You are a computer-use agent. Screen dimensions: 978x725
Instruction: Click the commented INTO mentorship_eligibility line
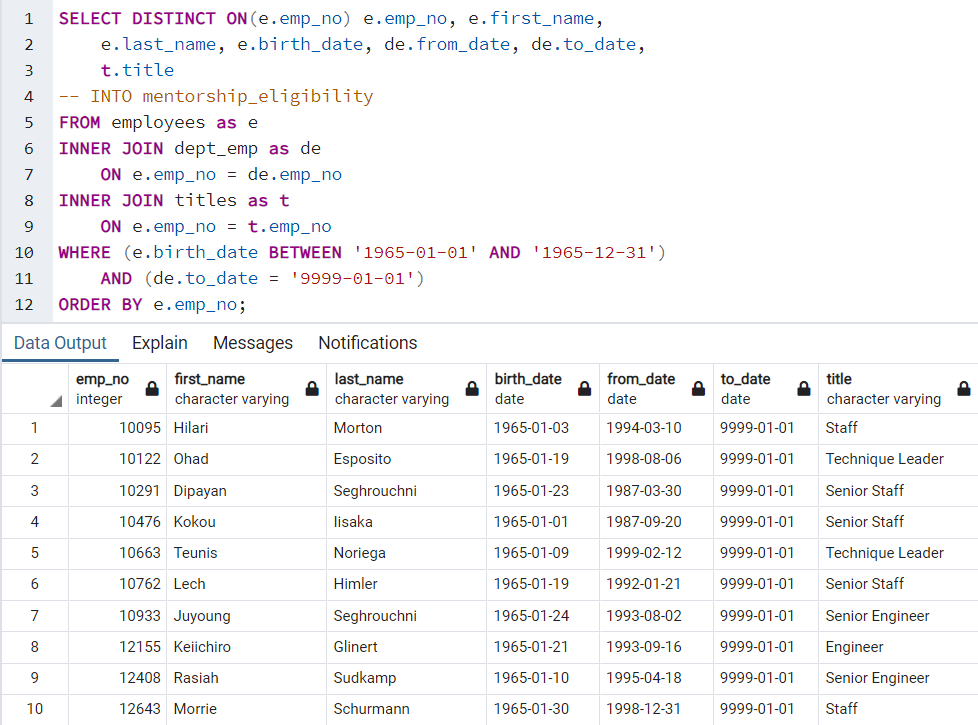pos(216,96)
